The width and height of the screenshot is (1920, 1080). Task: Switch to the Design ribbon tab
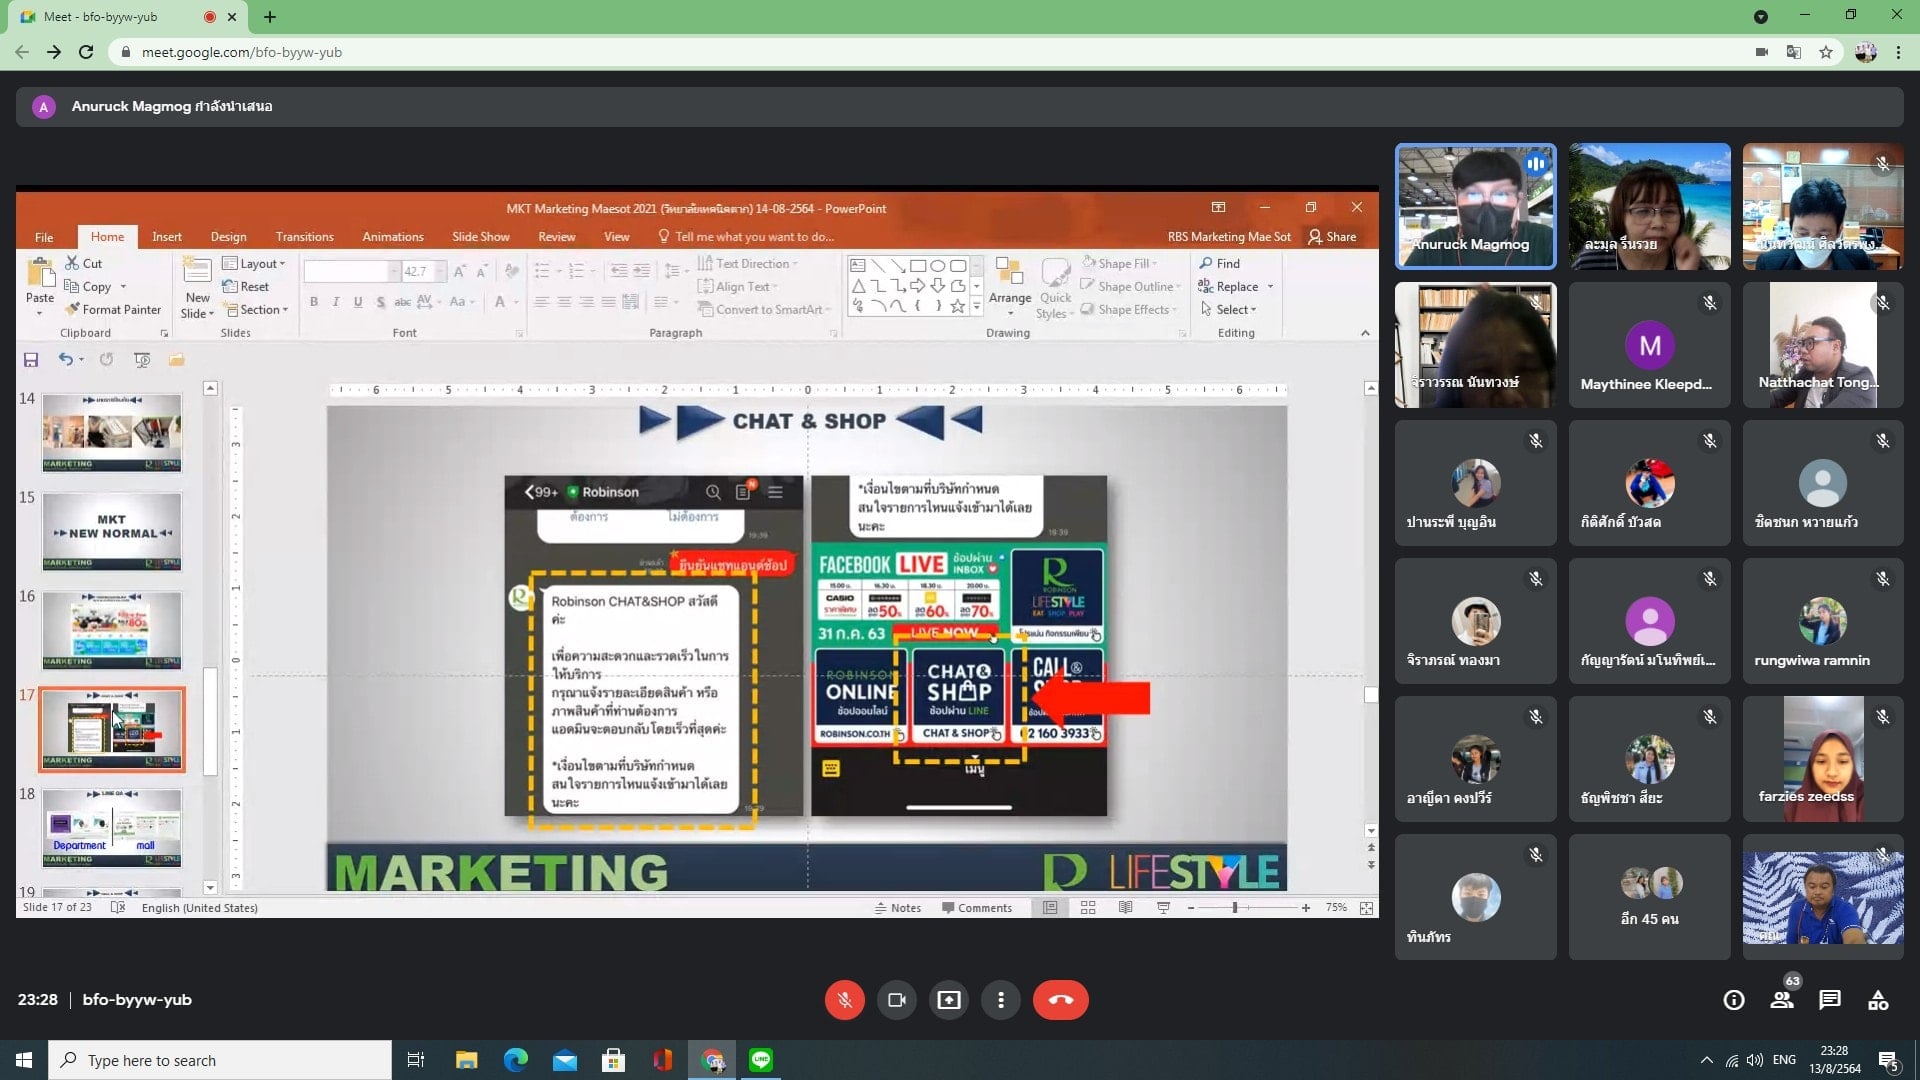coord(228,237)
